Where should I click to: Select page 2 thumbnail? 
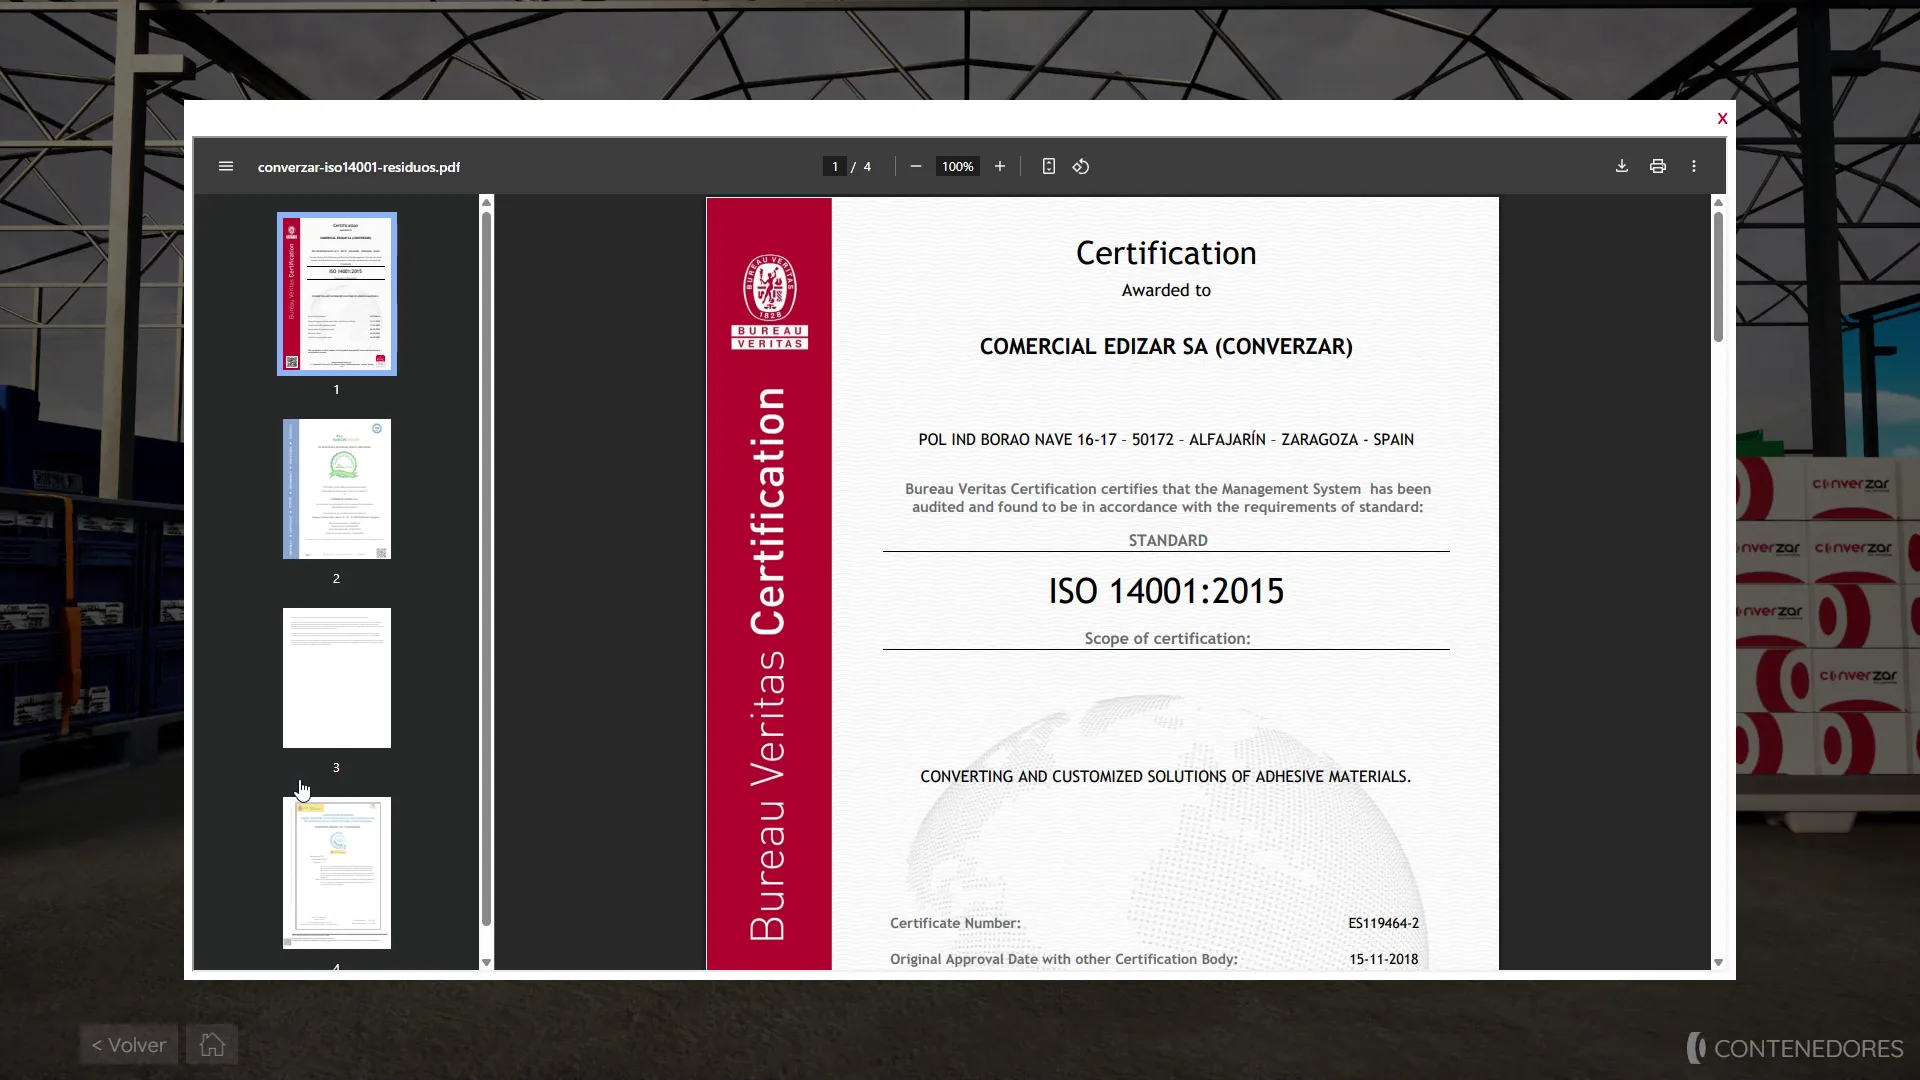click(x=337, y=489)
